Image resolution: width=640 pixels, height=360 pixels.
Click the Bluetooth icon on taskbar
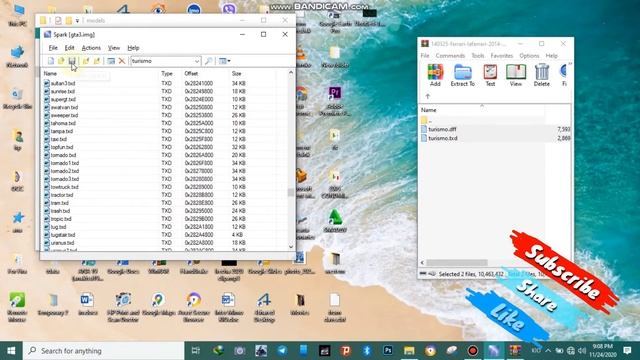(367, 351)
